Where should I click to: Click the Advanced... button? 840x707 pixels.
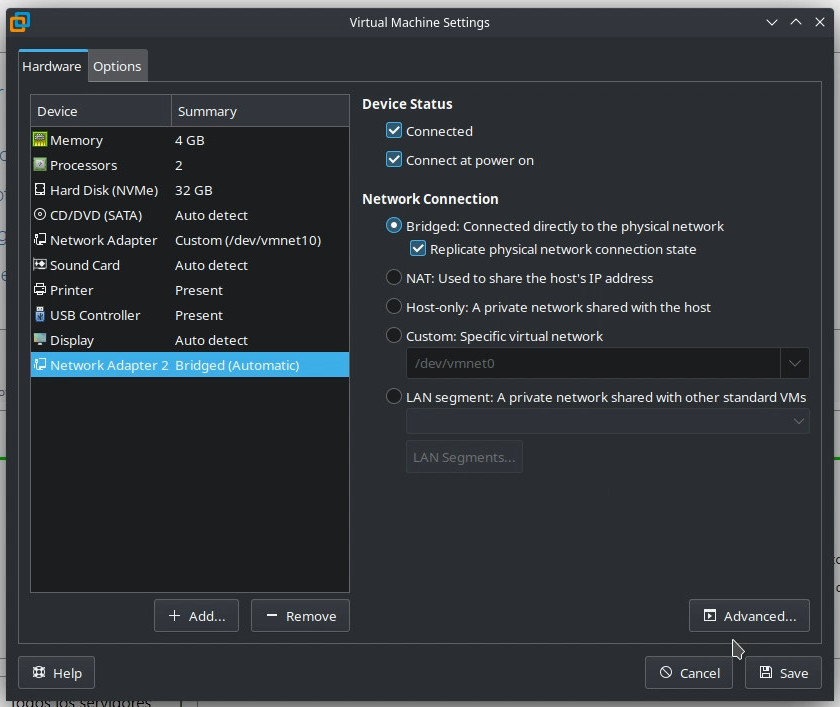pyautogui.click(x=749, y=616)
